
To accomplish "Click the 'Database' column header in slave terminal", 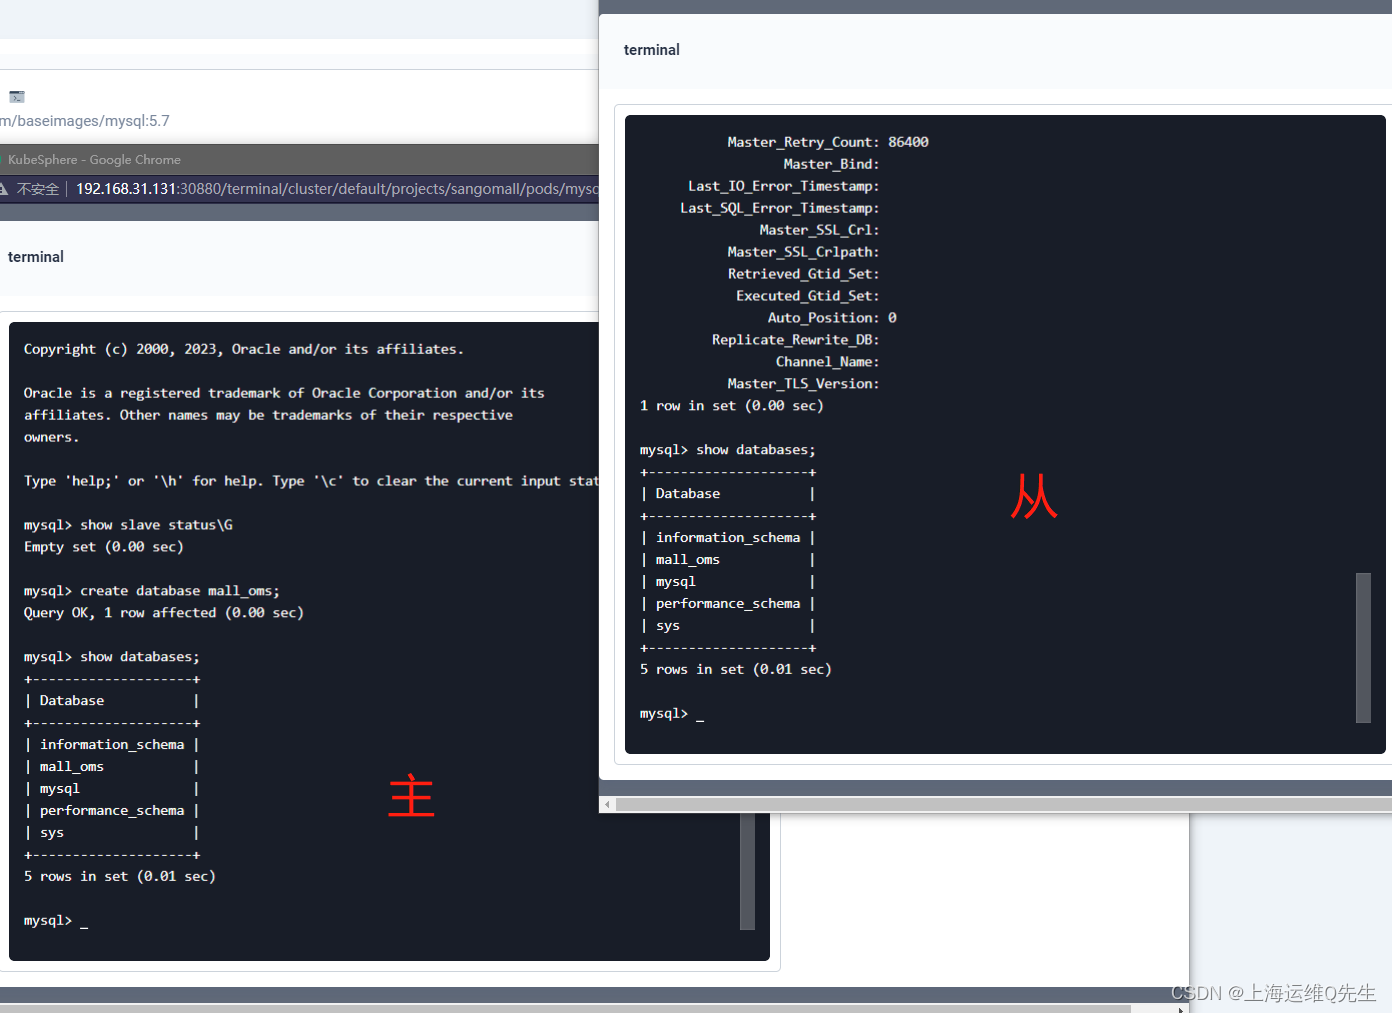I will (688, 494).
